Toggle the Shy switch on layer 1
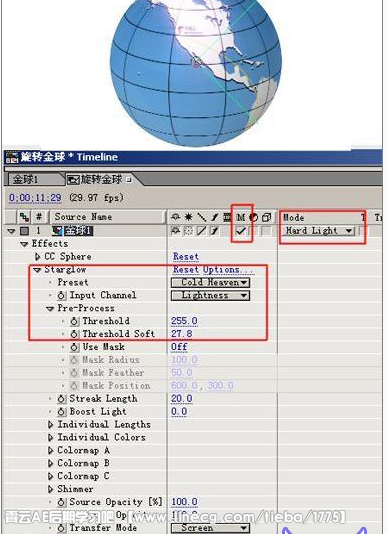Screen dimensions: 388x534 [x=175, y=231]
